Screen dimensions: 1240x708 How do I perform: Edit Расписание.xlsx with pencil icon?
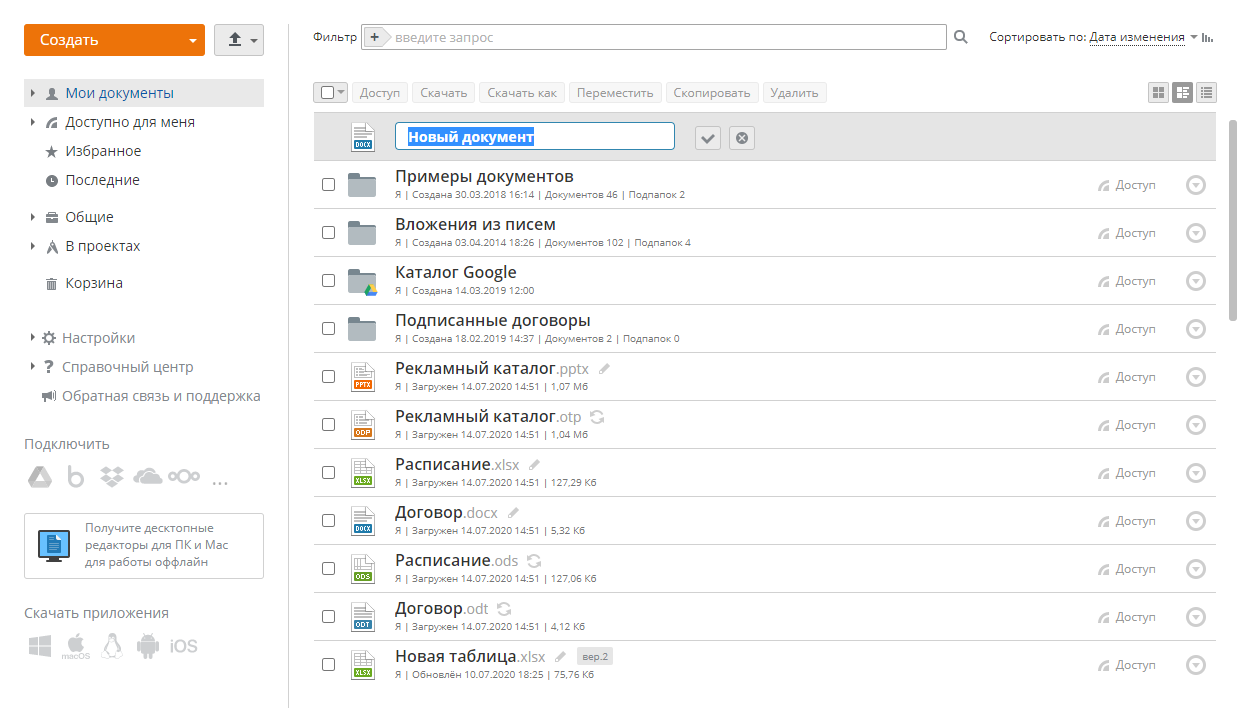pos(534,465)
